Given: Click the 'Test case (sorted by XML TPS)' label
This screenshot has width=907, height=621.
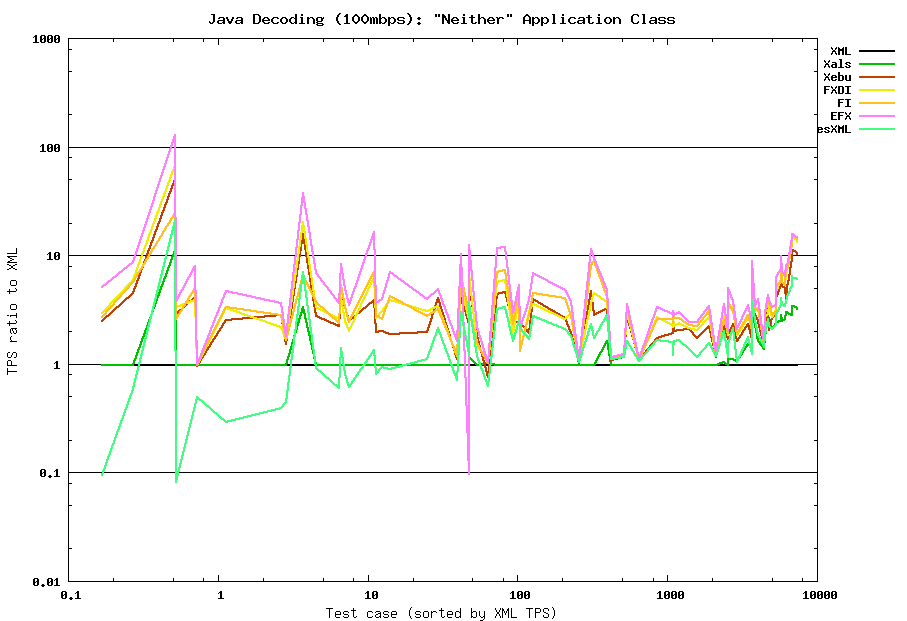Looking at the screenshot, I should (441, 612).
